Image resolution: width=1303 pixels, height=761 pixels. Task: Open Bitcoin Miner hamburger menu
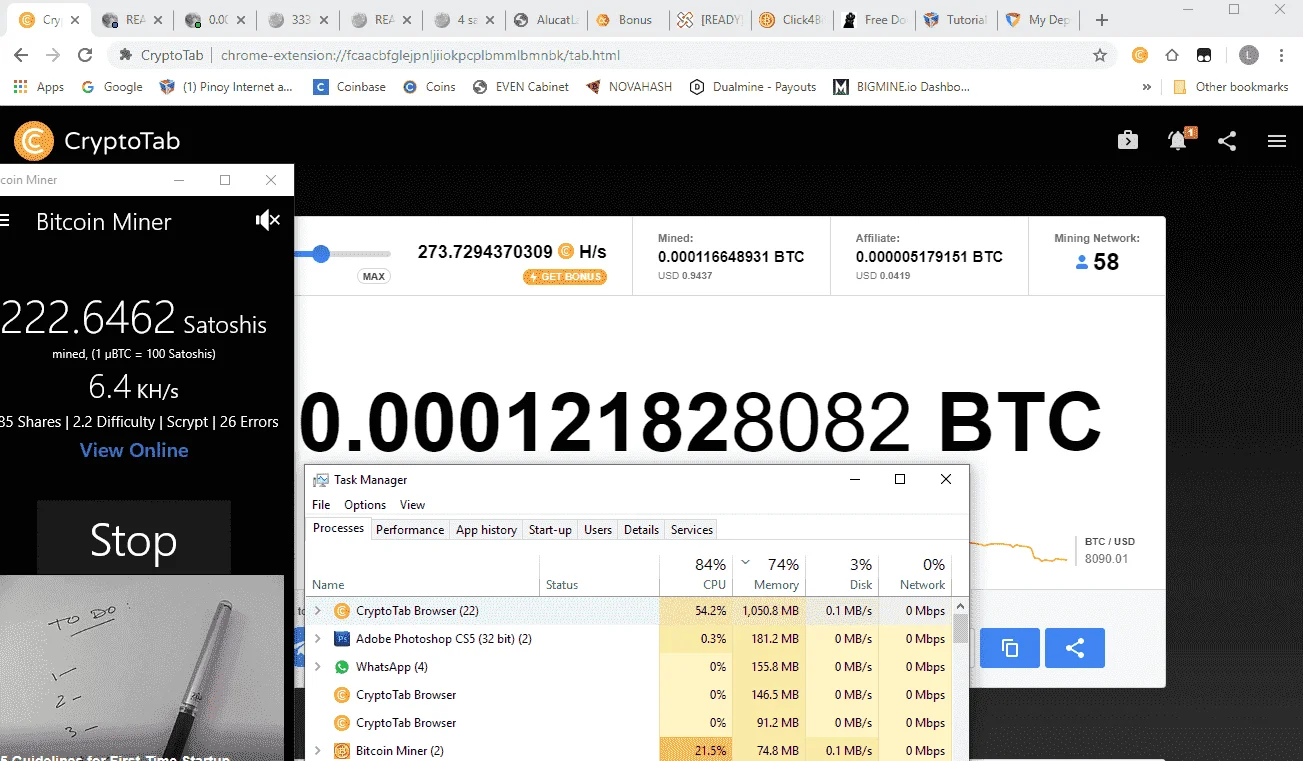pyautogui.click(x=4, y=221)
